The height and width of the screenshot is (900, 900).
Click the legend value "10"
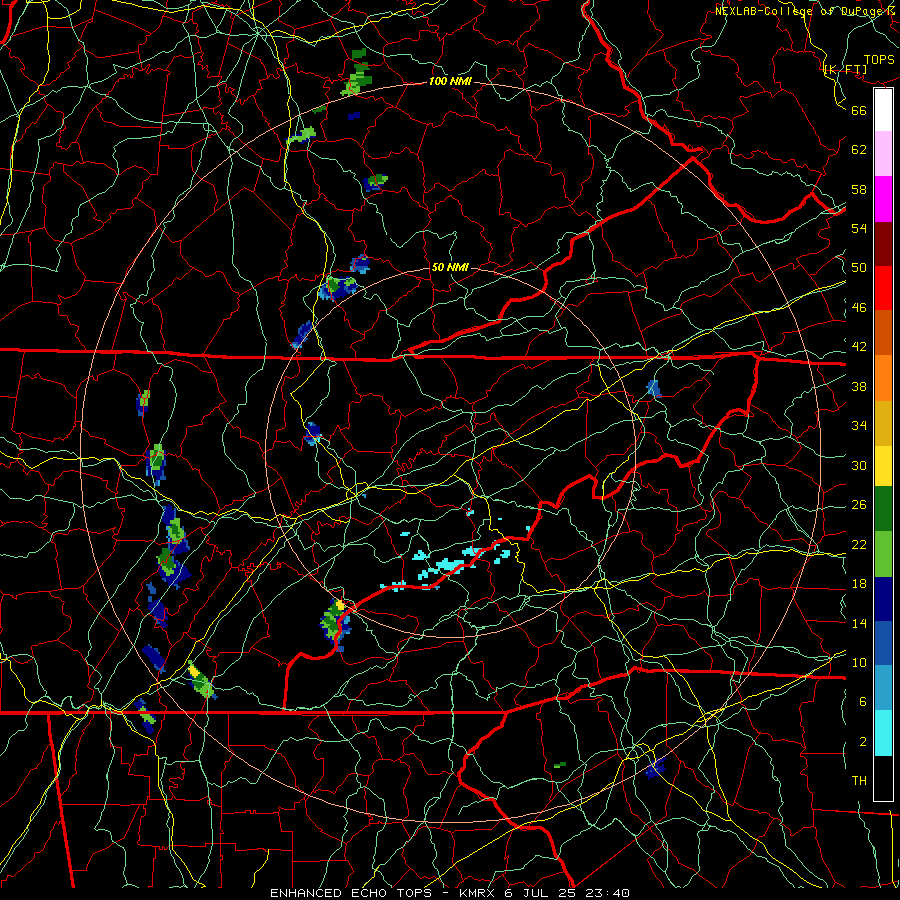[x=859, y=662]
